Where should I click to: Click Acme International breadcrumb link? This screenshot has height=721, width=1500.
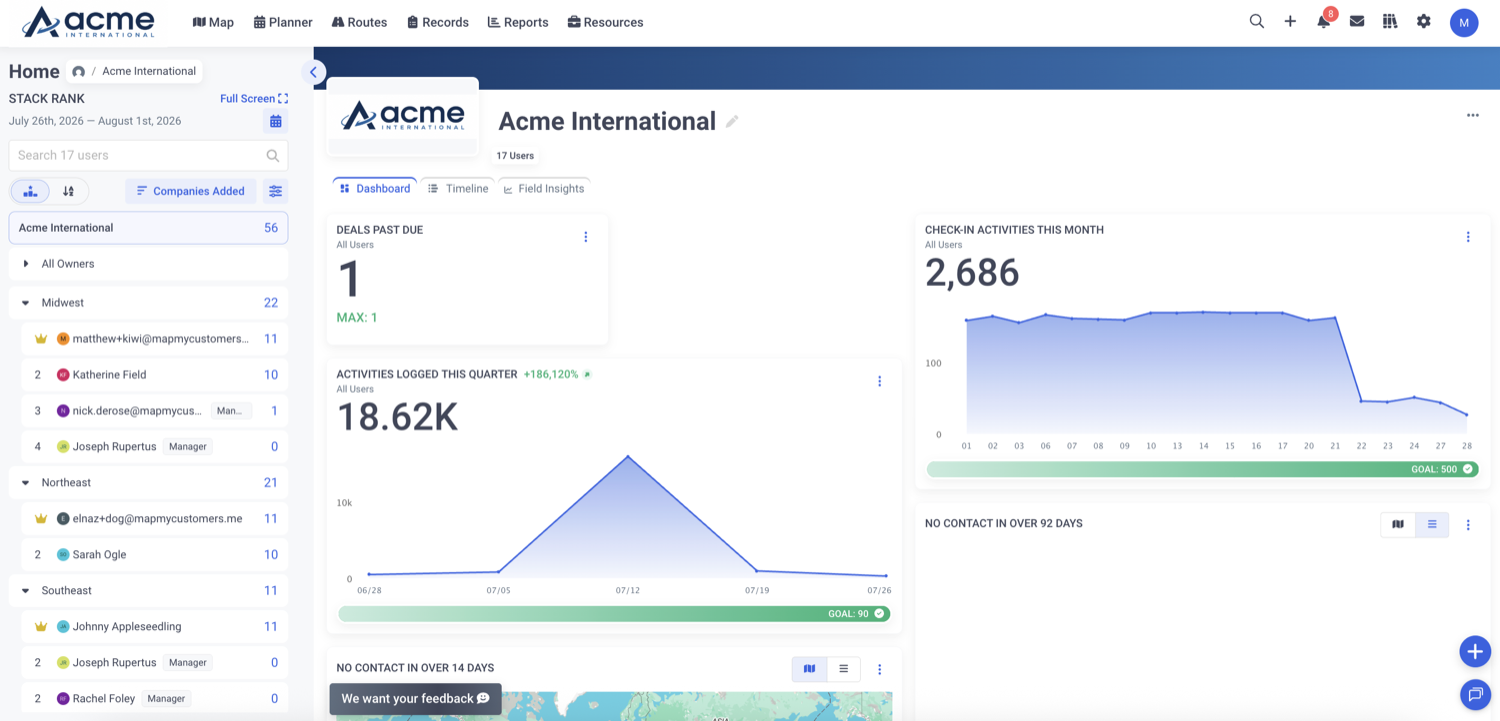[149, 72]
